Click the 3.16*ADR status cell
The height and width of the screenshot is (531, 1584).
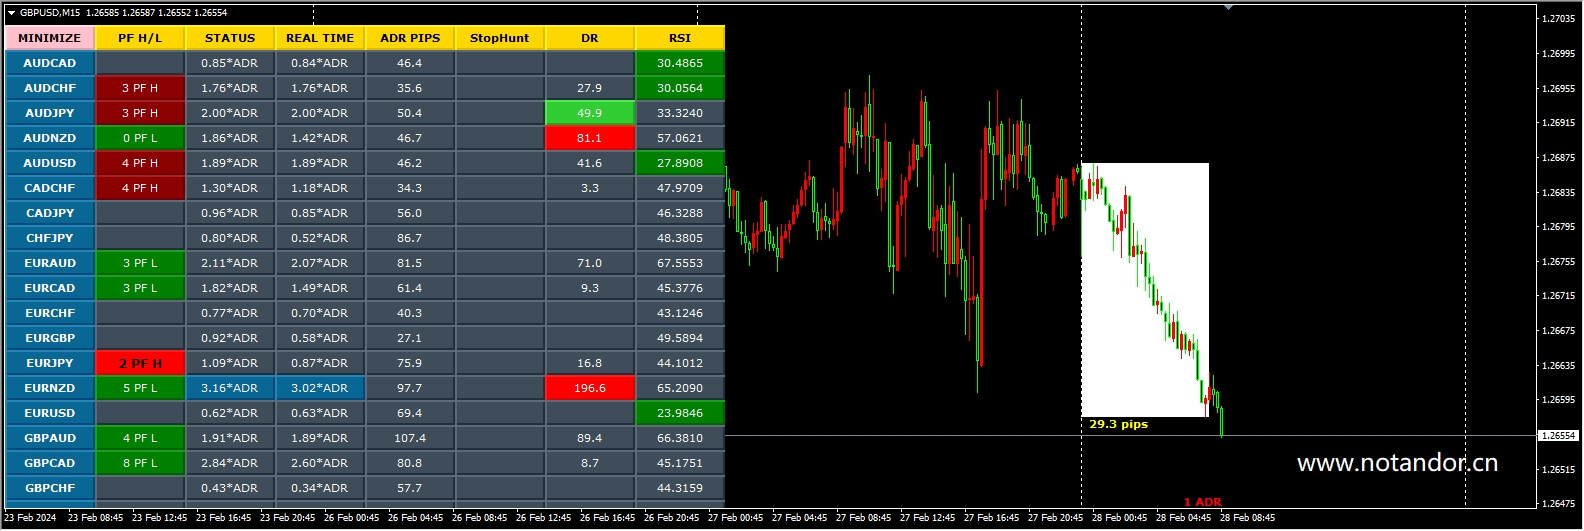230,388
